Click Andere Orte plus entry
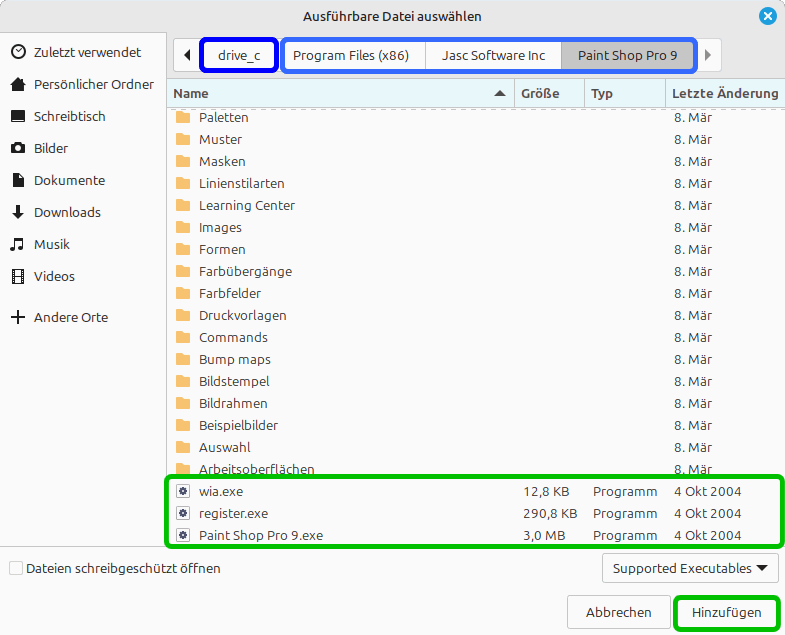This screenshot has height=635, width=785. pos(70,317)
